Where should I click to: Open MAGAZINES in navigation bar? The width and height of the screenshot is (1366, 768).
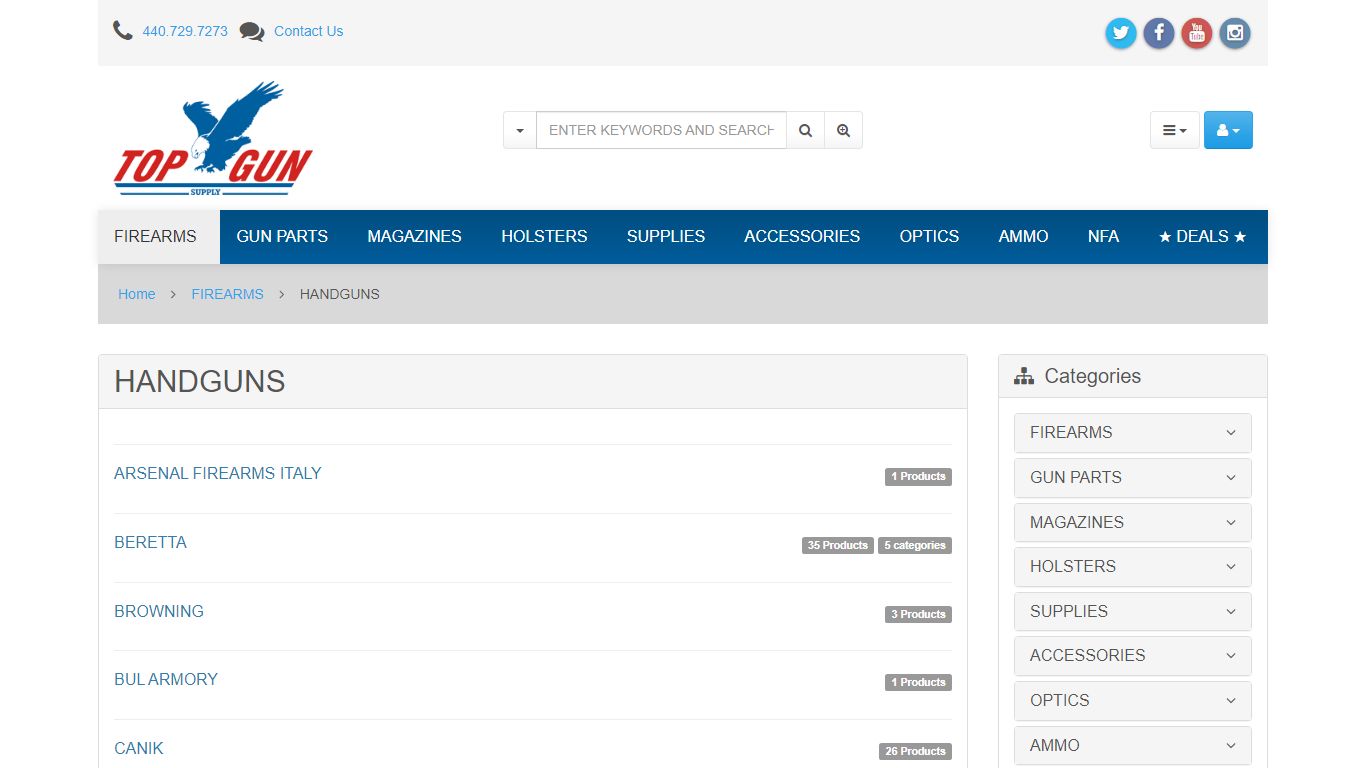414,237
